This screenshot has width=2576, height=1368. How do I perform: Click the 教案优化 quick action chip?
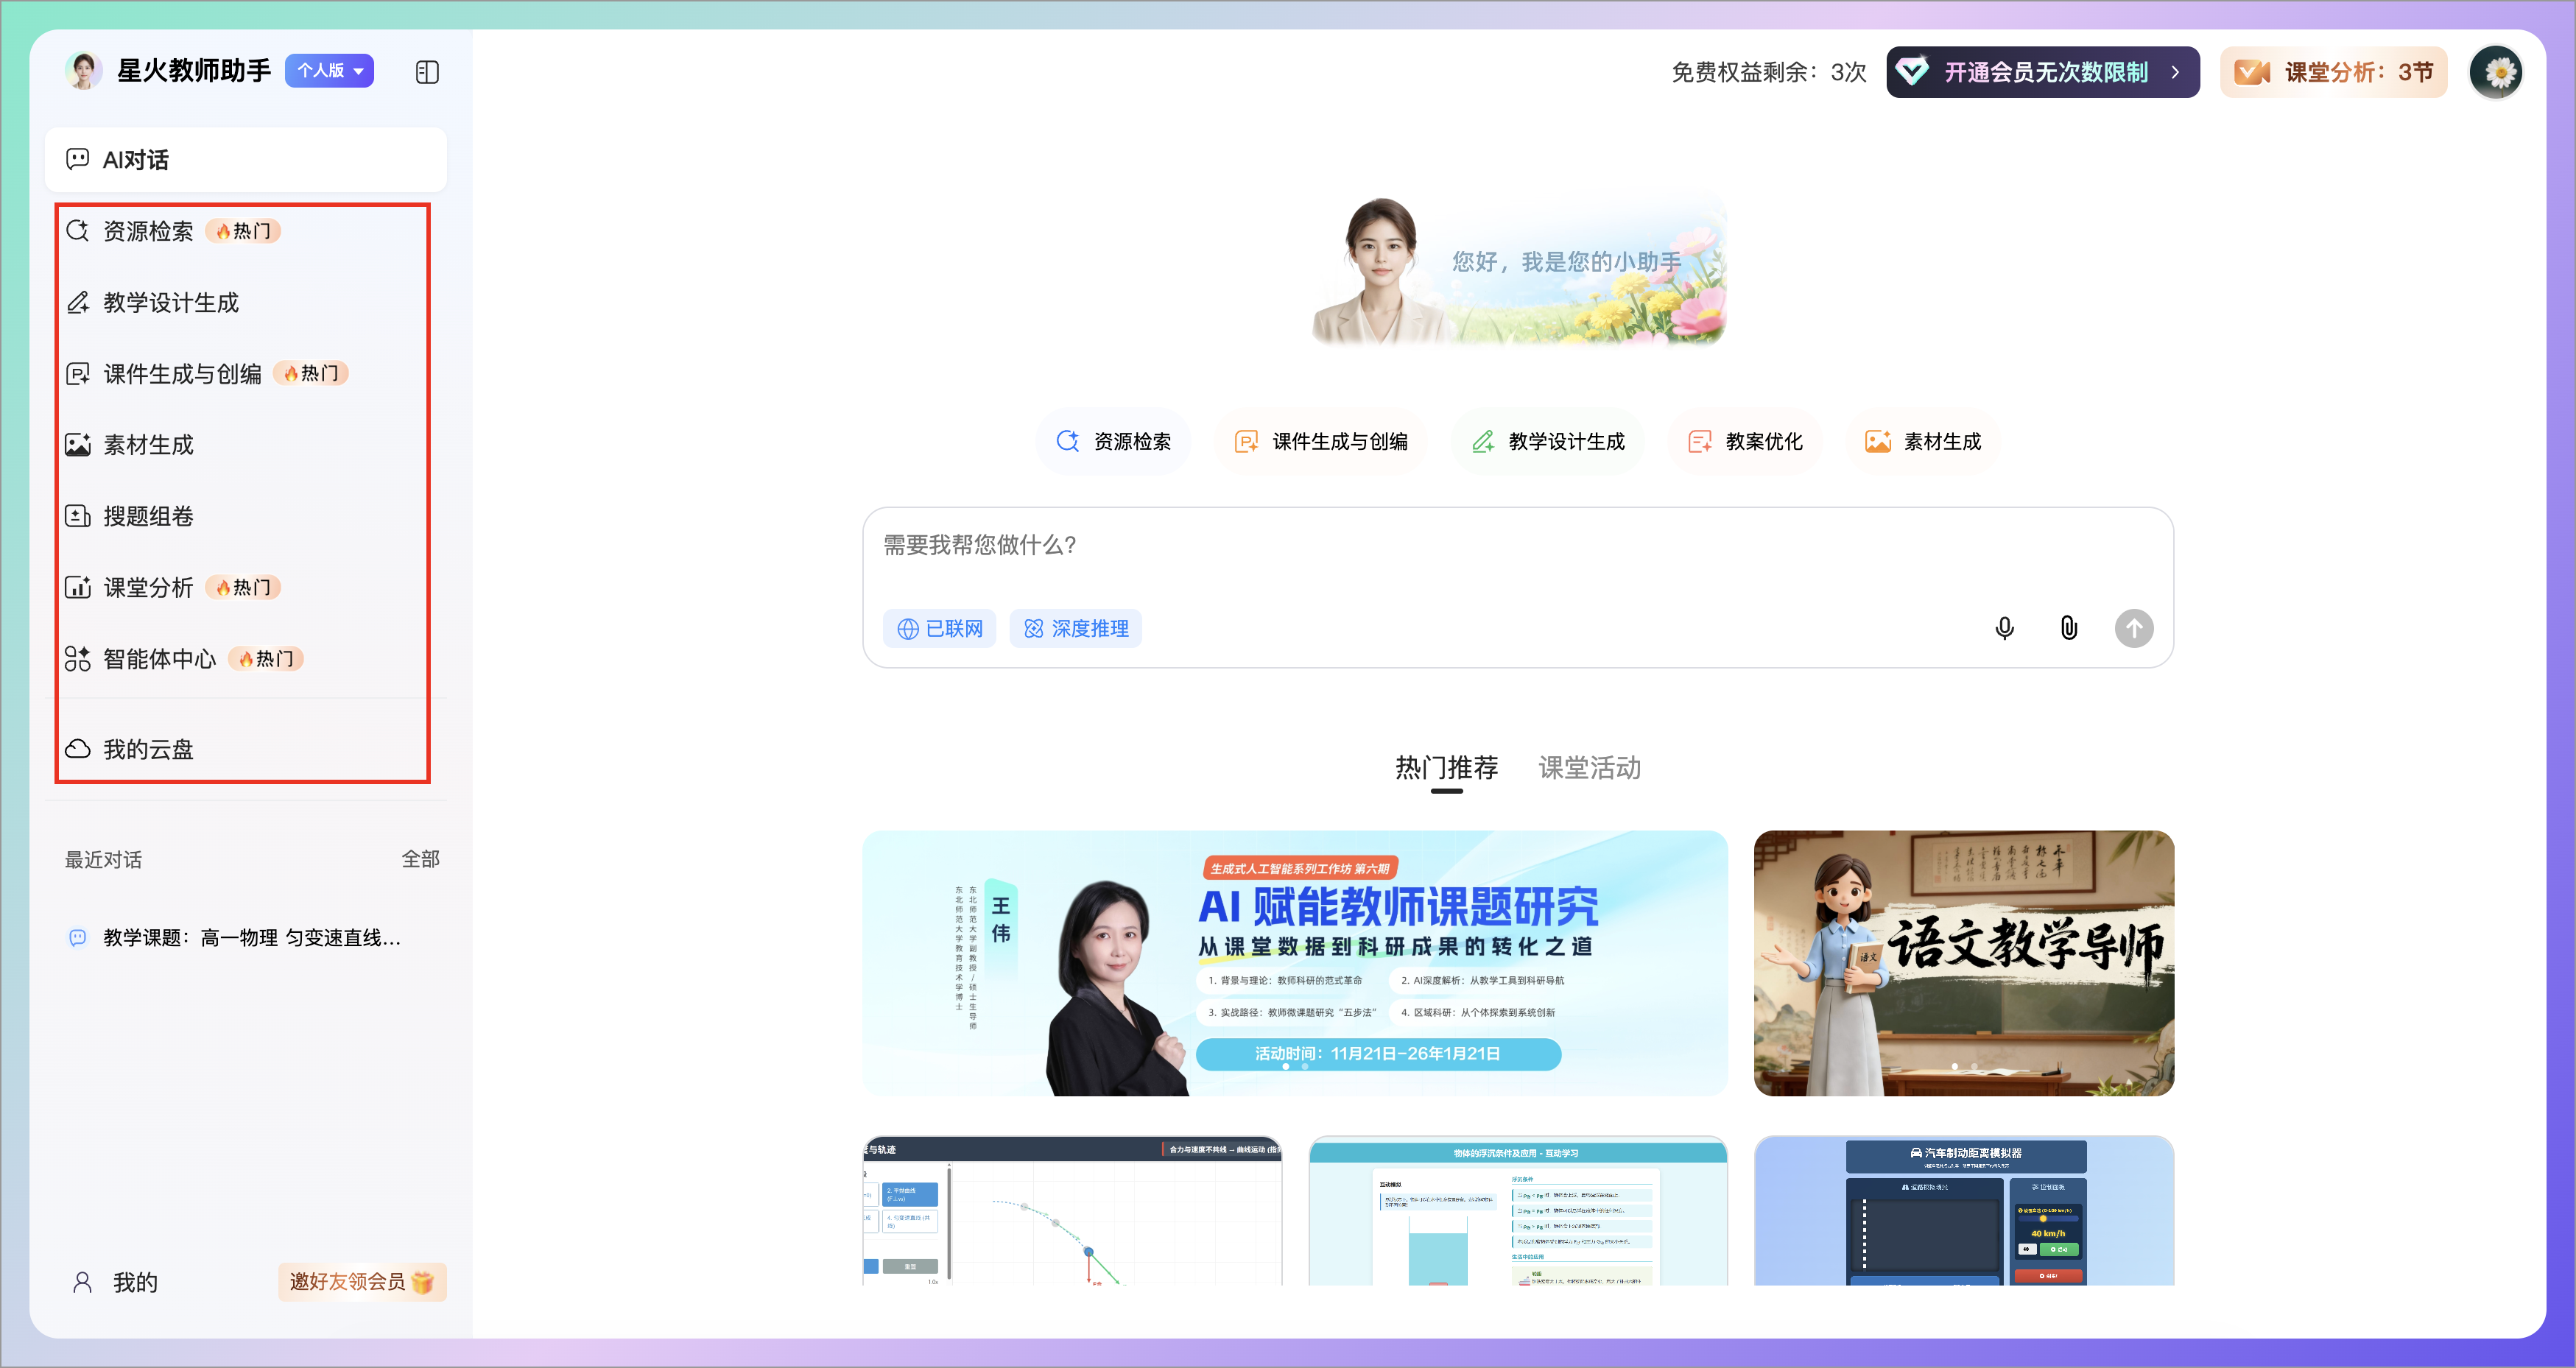point(1746,441)
